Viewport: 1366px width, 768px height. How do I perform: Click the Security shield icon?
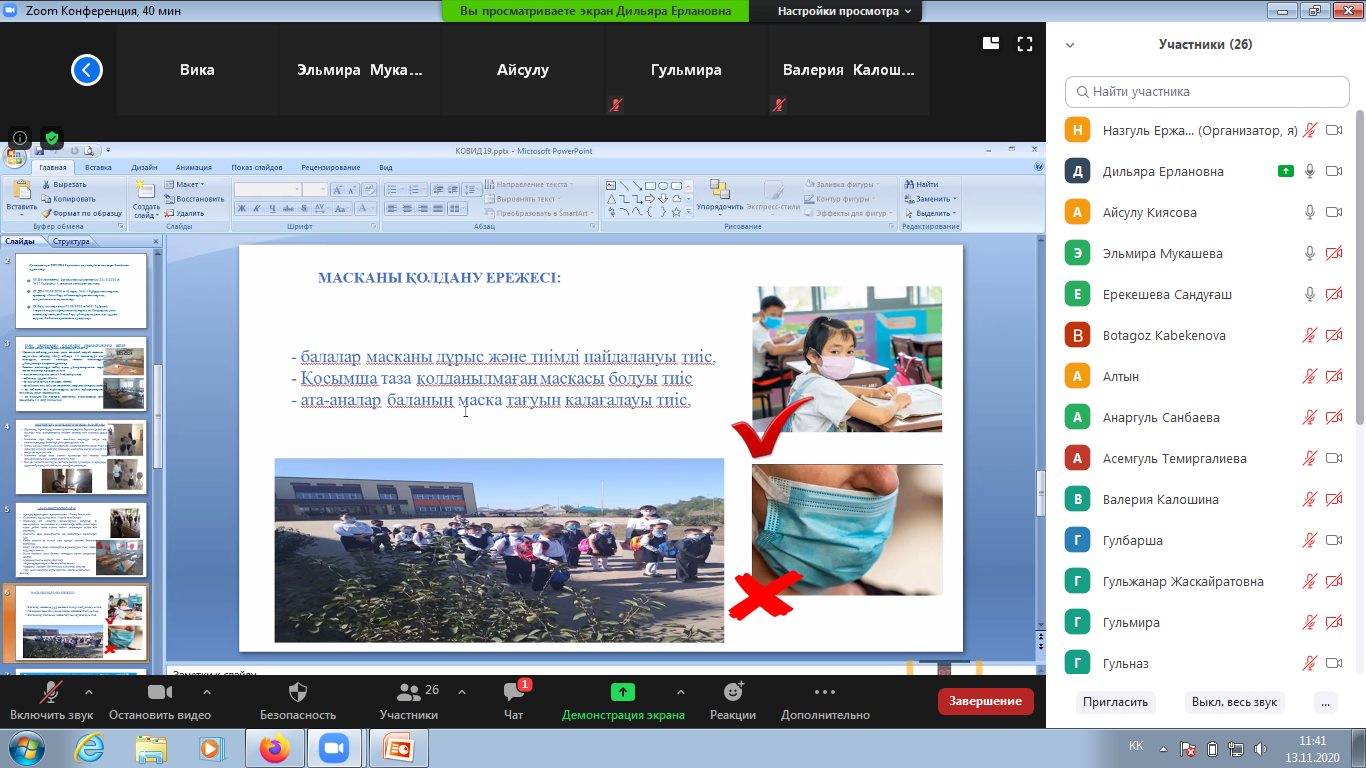[297, 692]
